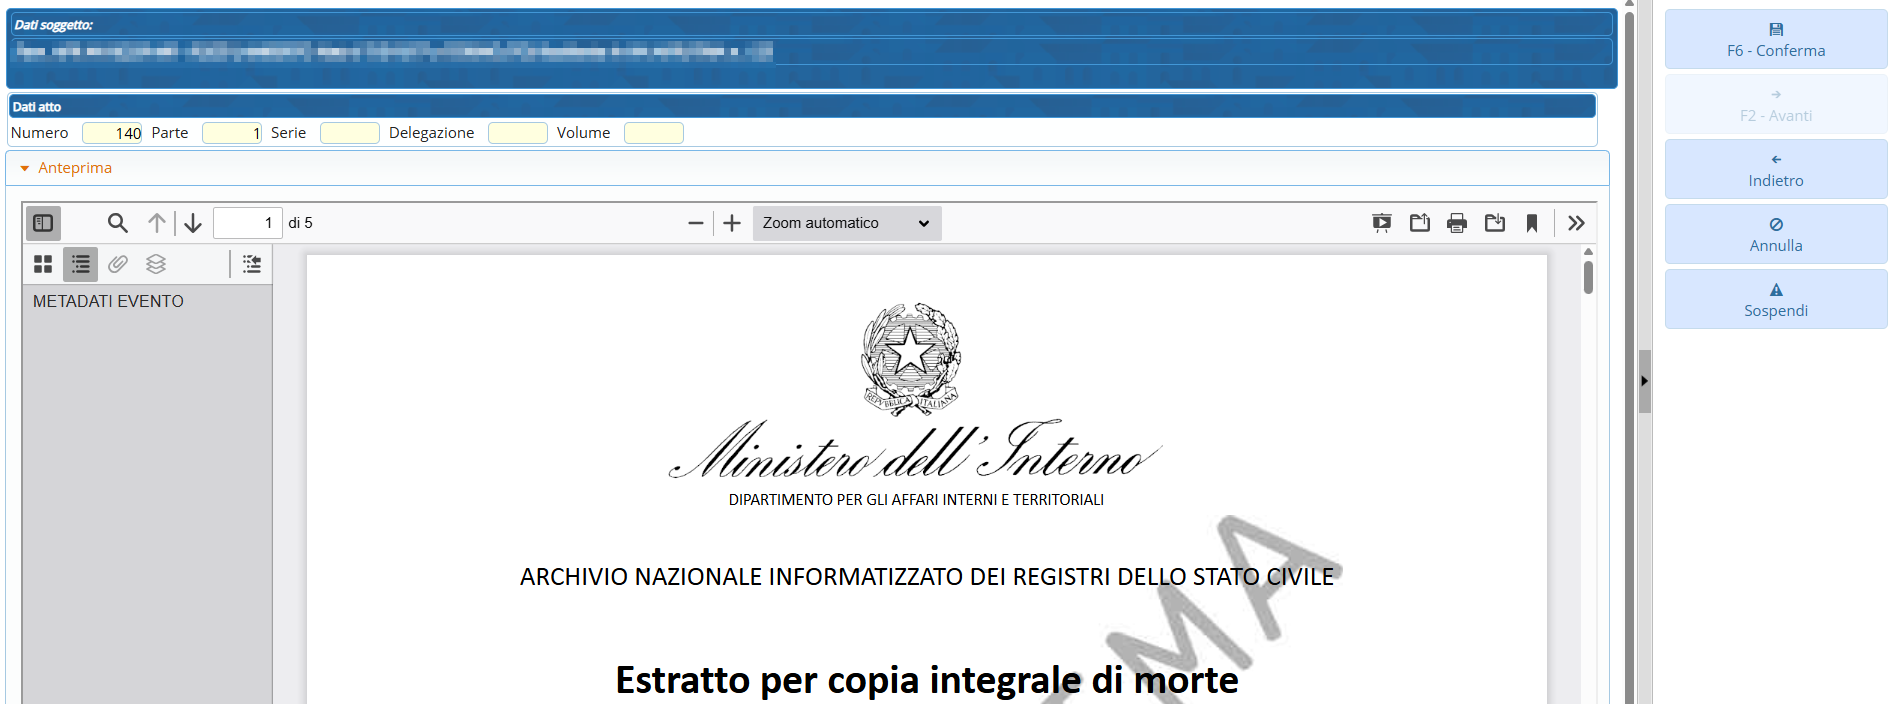Click the F6 - Conferma button
1898x704 pixels.
point(1776,39)
